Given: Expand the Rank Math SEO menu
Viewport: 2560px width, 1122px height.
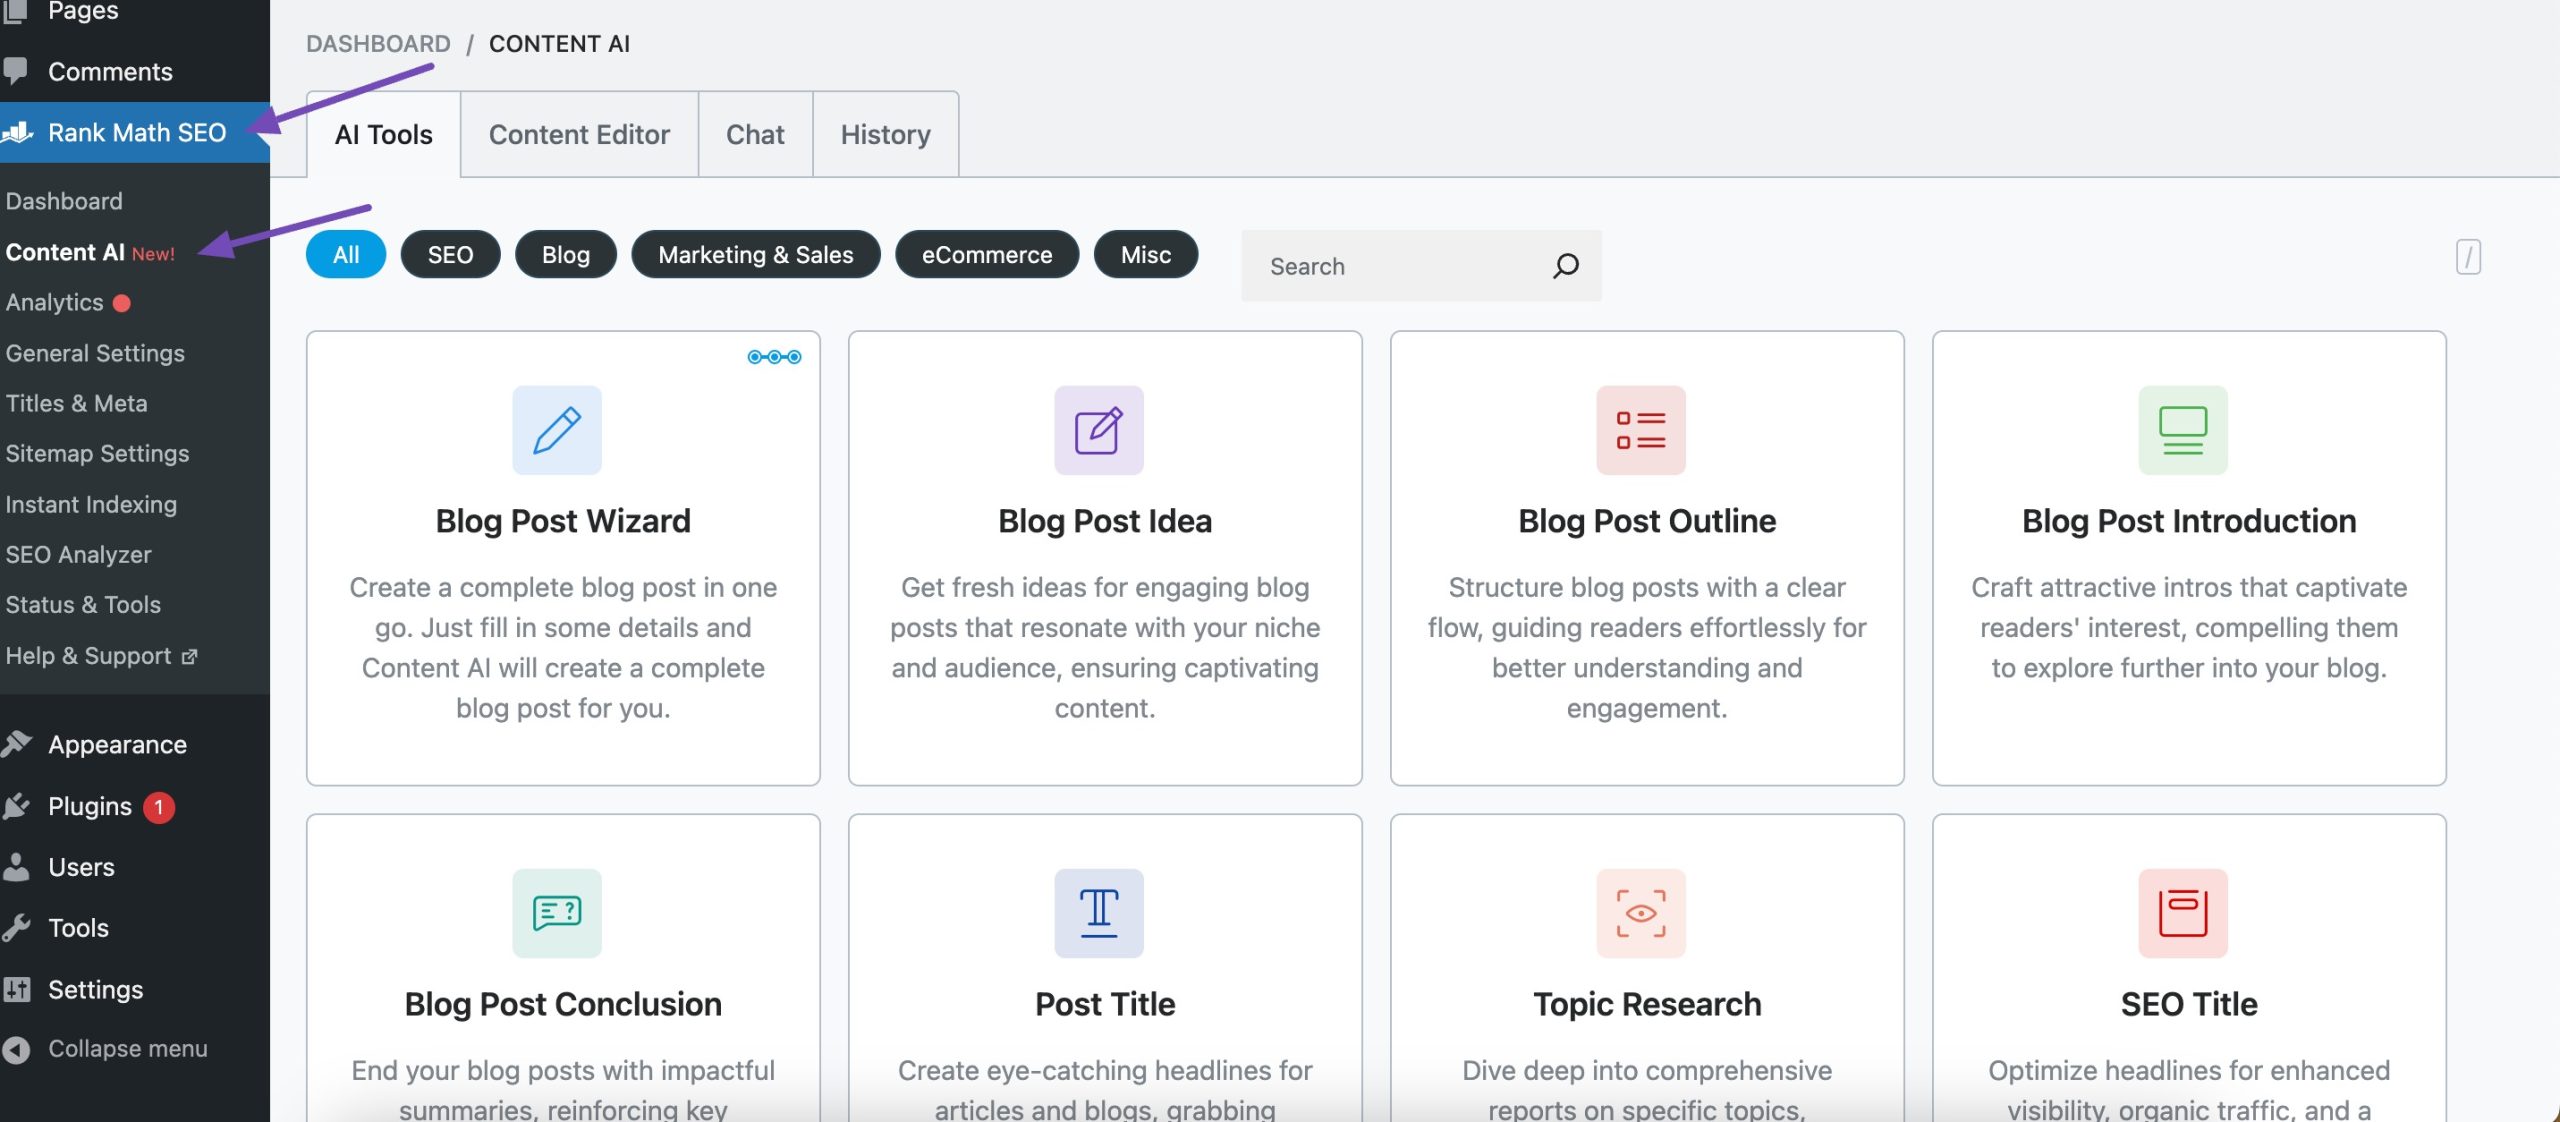Looking at the screenshot, I should [136, 131].
